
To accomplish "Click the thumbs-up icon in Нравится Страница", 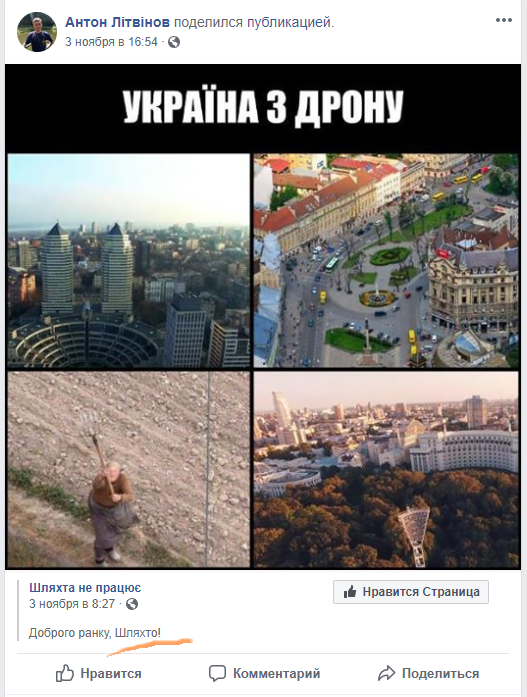I will [x=350, y=592].
